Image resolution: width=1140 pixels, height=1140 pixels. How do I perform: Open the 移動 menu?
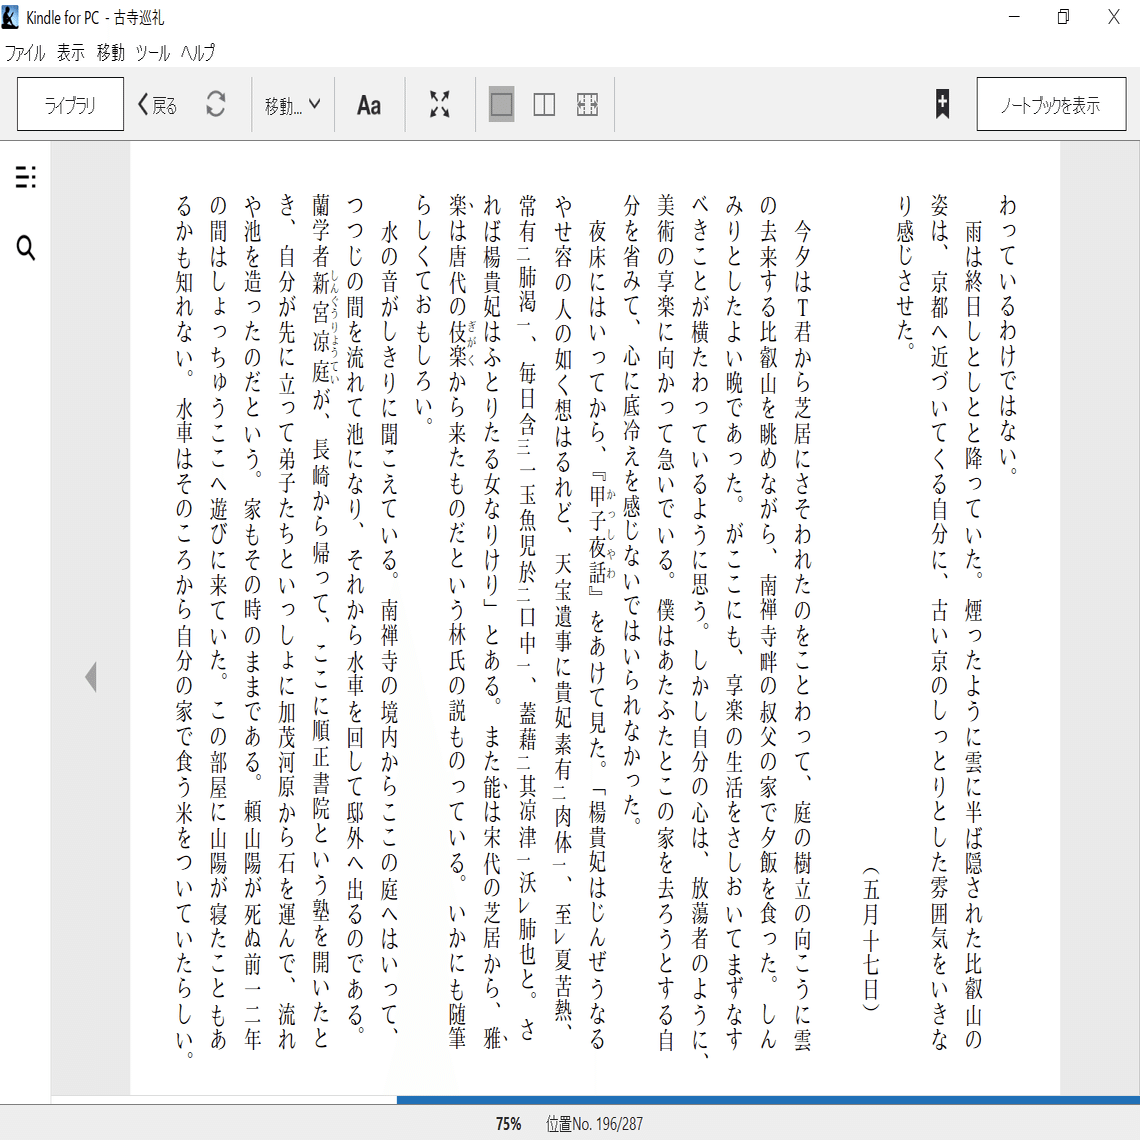111,52
